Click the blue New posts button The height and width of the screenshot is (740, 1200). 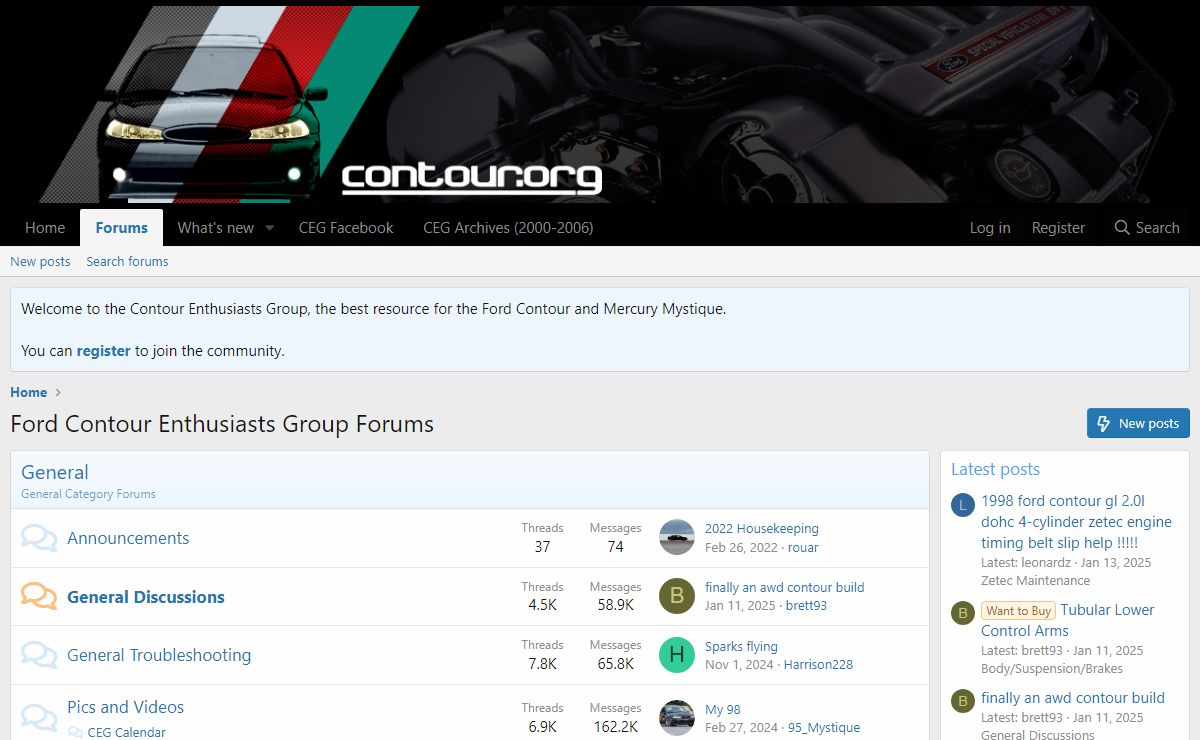[1138, 423]
